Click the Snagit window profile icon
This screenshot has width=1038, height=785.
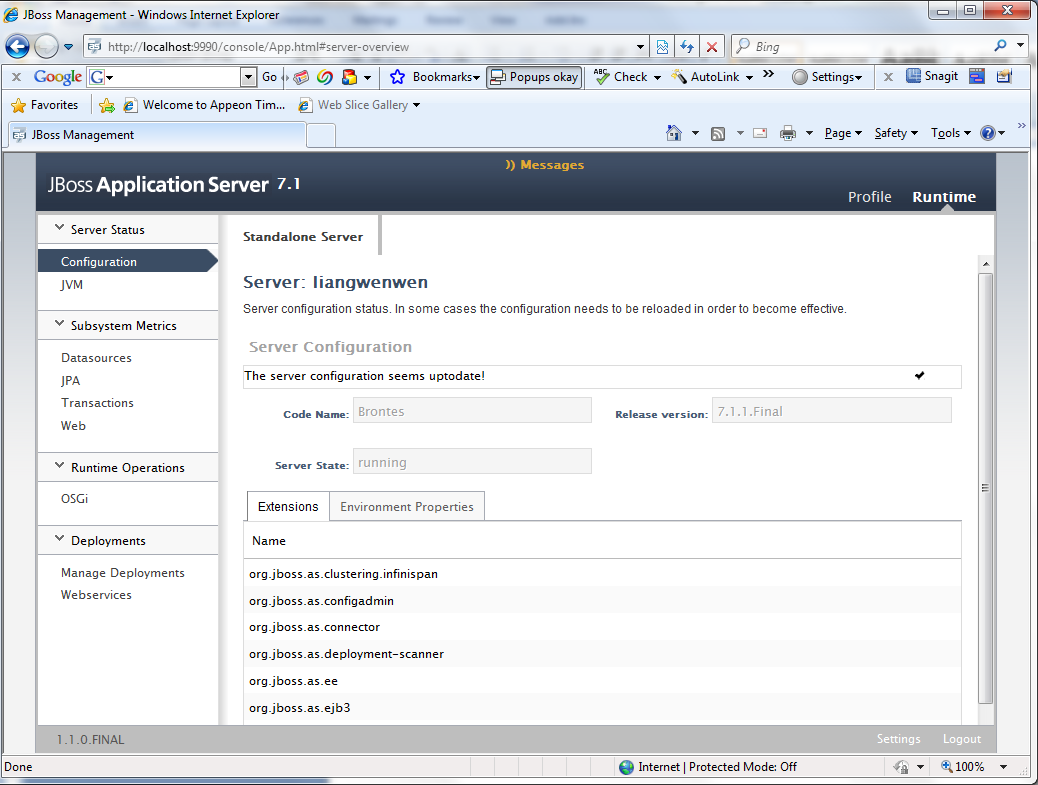tap(977, 76)
